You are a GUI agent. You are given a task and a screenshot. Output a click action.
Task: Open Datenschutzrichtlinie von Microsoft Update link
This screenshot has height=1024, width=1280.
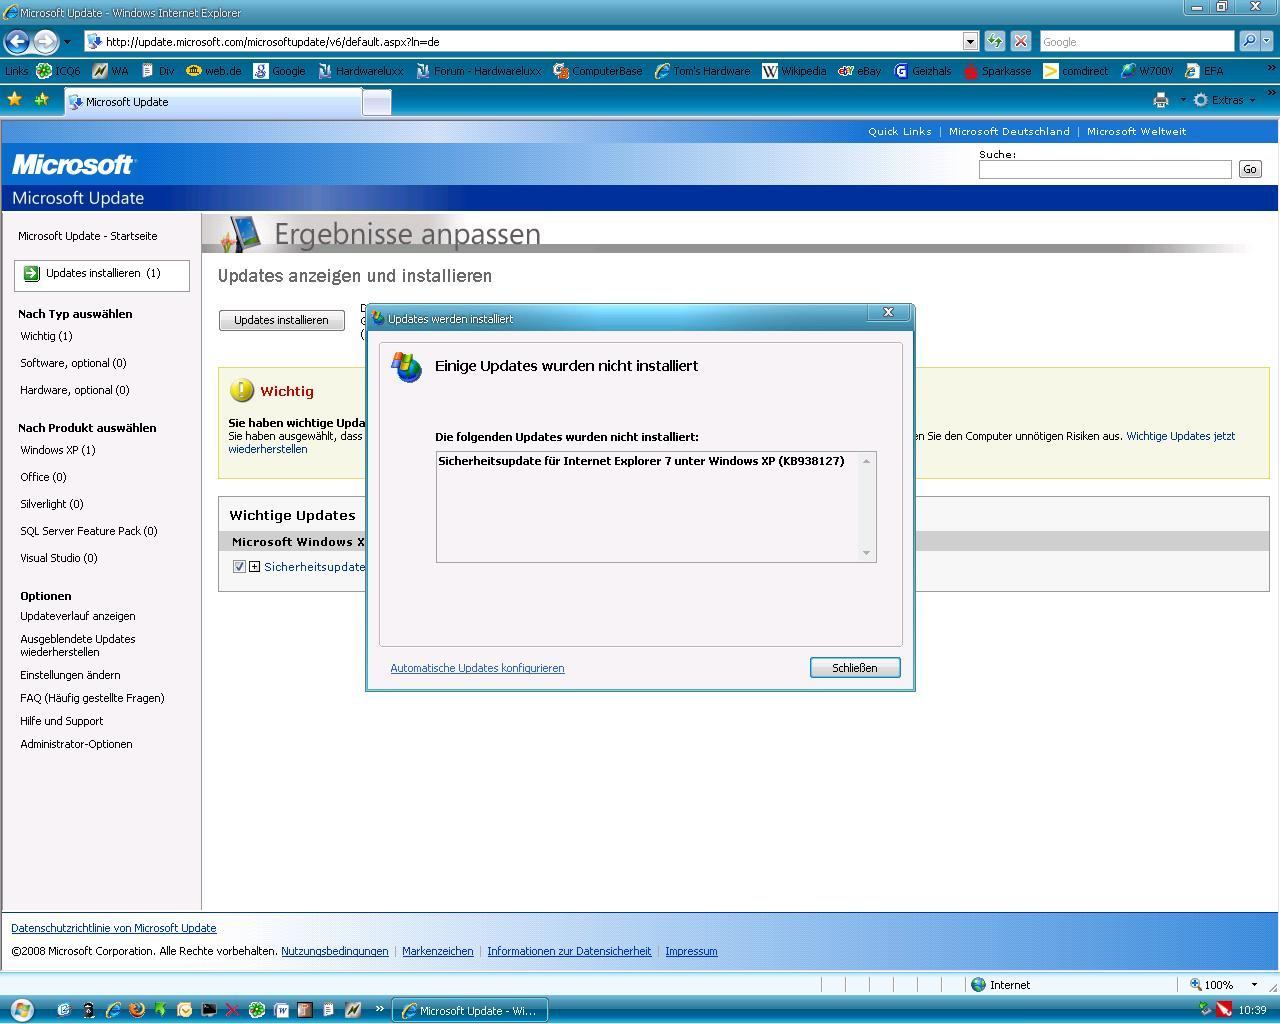click(x=113, y=928)
